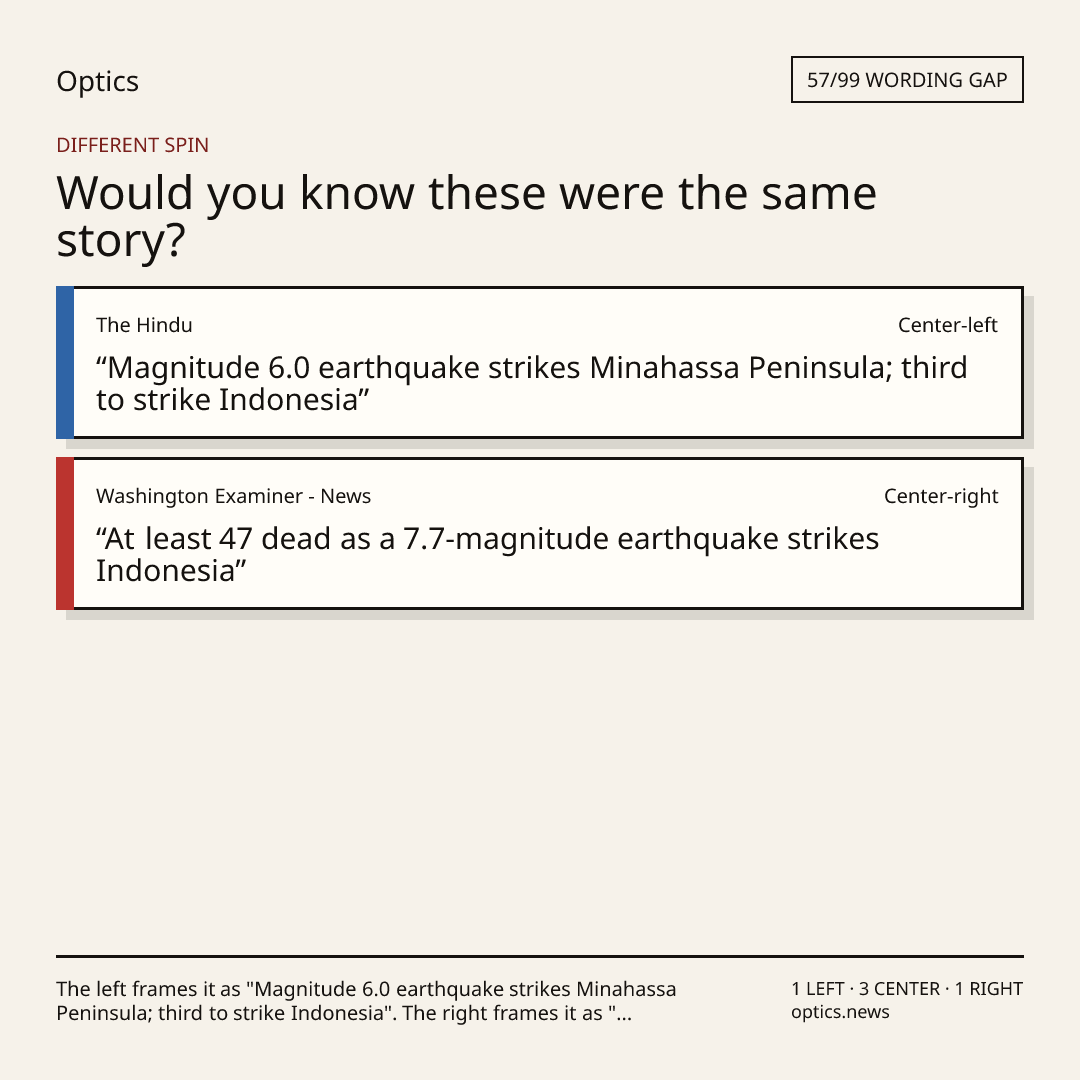Screen dimensions: 1080x1080
Task: Click the red bar on Examiner card
Action: pyautogui.click(x=65, y=533)
